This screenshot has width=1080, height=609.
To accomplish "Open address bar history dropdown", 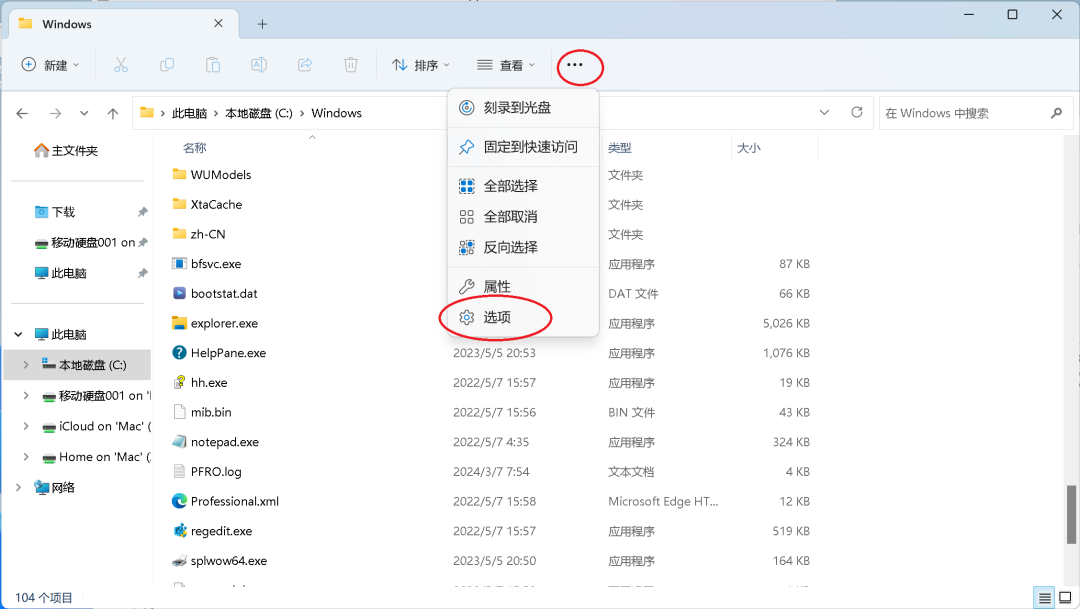I will (x=824, y=112).
